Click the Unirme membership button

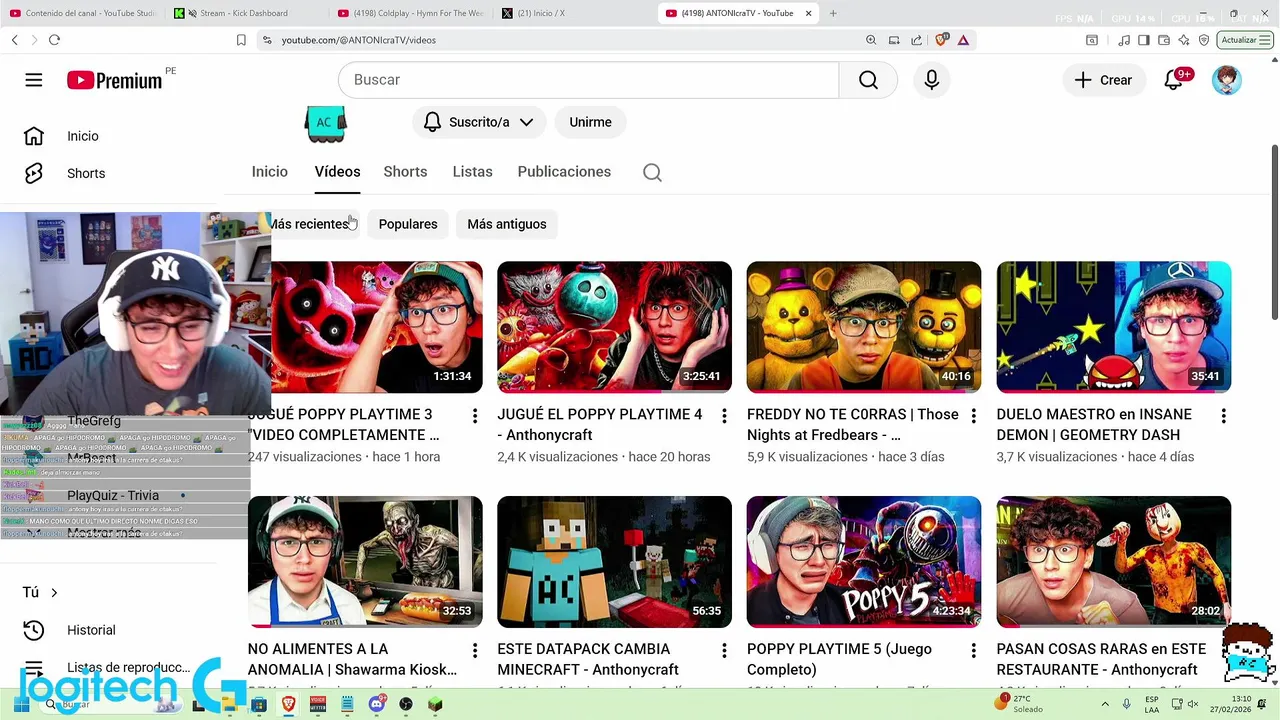pyautogui.click(x=590, y=122)
